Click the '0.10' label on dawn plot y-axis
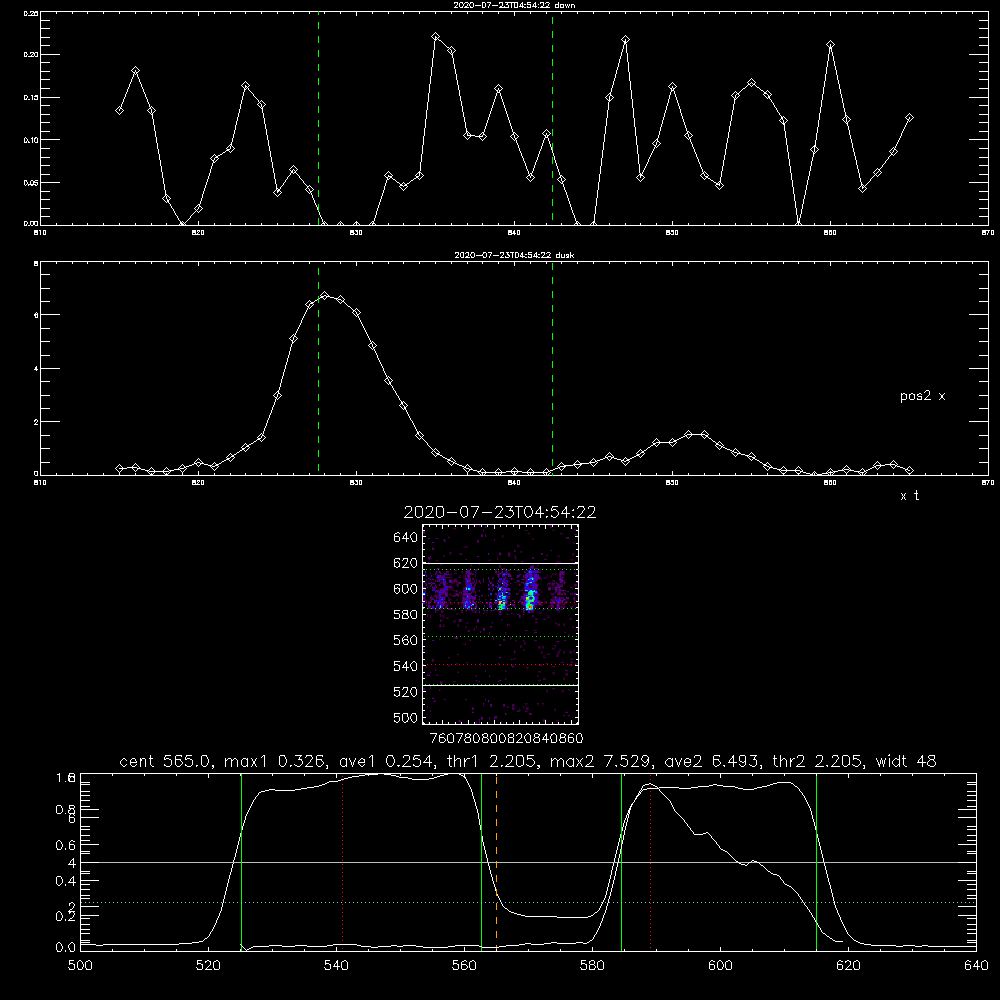Viewport: 1000px width, 1000px height. click(x=31, y=140)
